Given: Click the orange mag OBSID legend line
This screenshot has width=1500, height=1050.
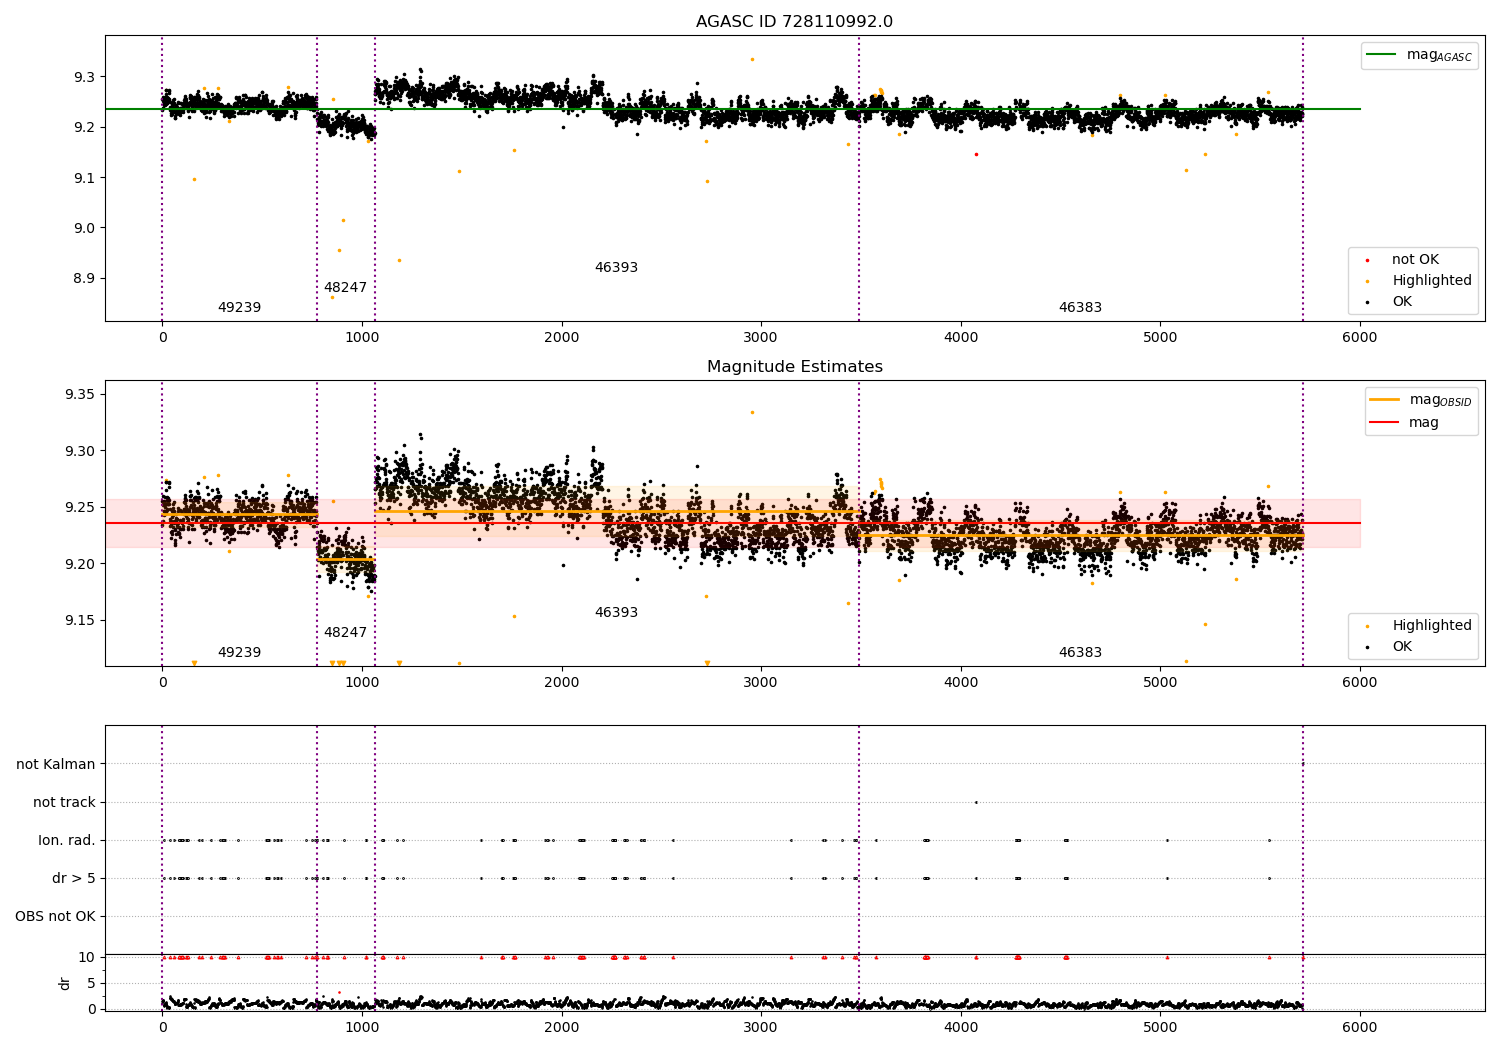Looking at the screenshot, I should (x=1385, y=400).
